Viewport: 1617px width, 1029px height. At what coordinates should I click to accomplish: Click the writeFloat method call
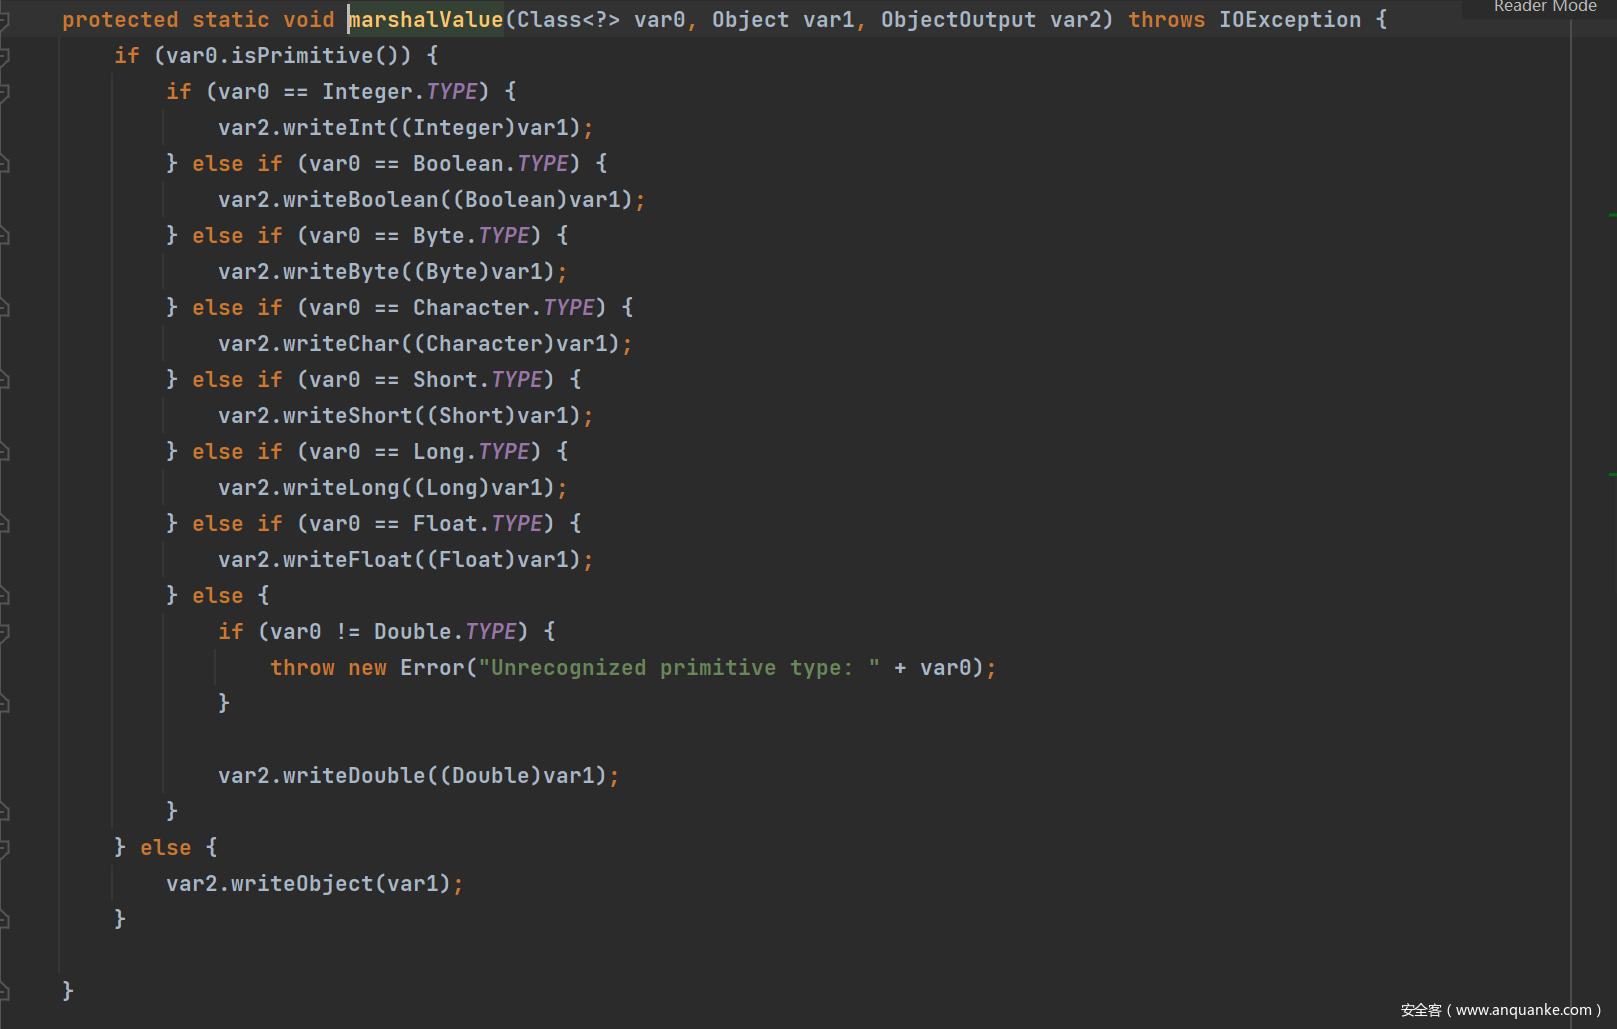click(x=348, y=560)
